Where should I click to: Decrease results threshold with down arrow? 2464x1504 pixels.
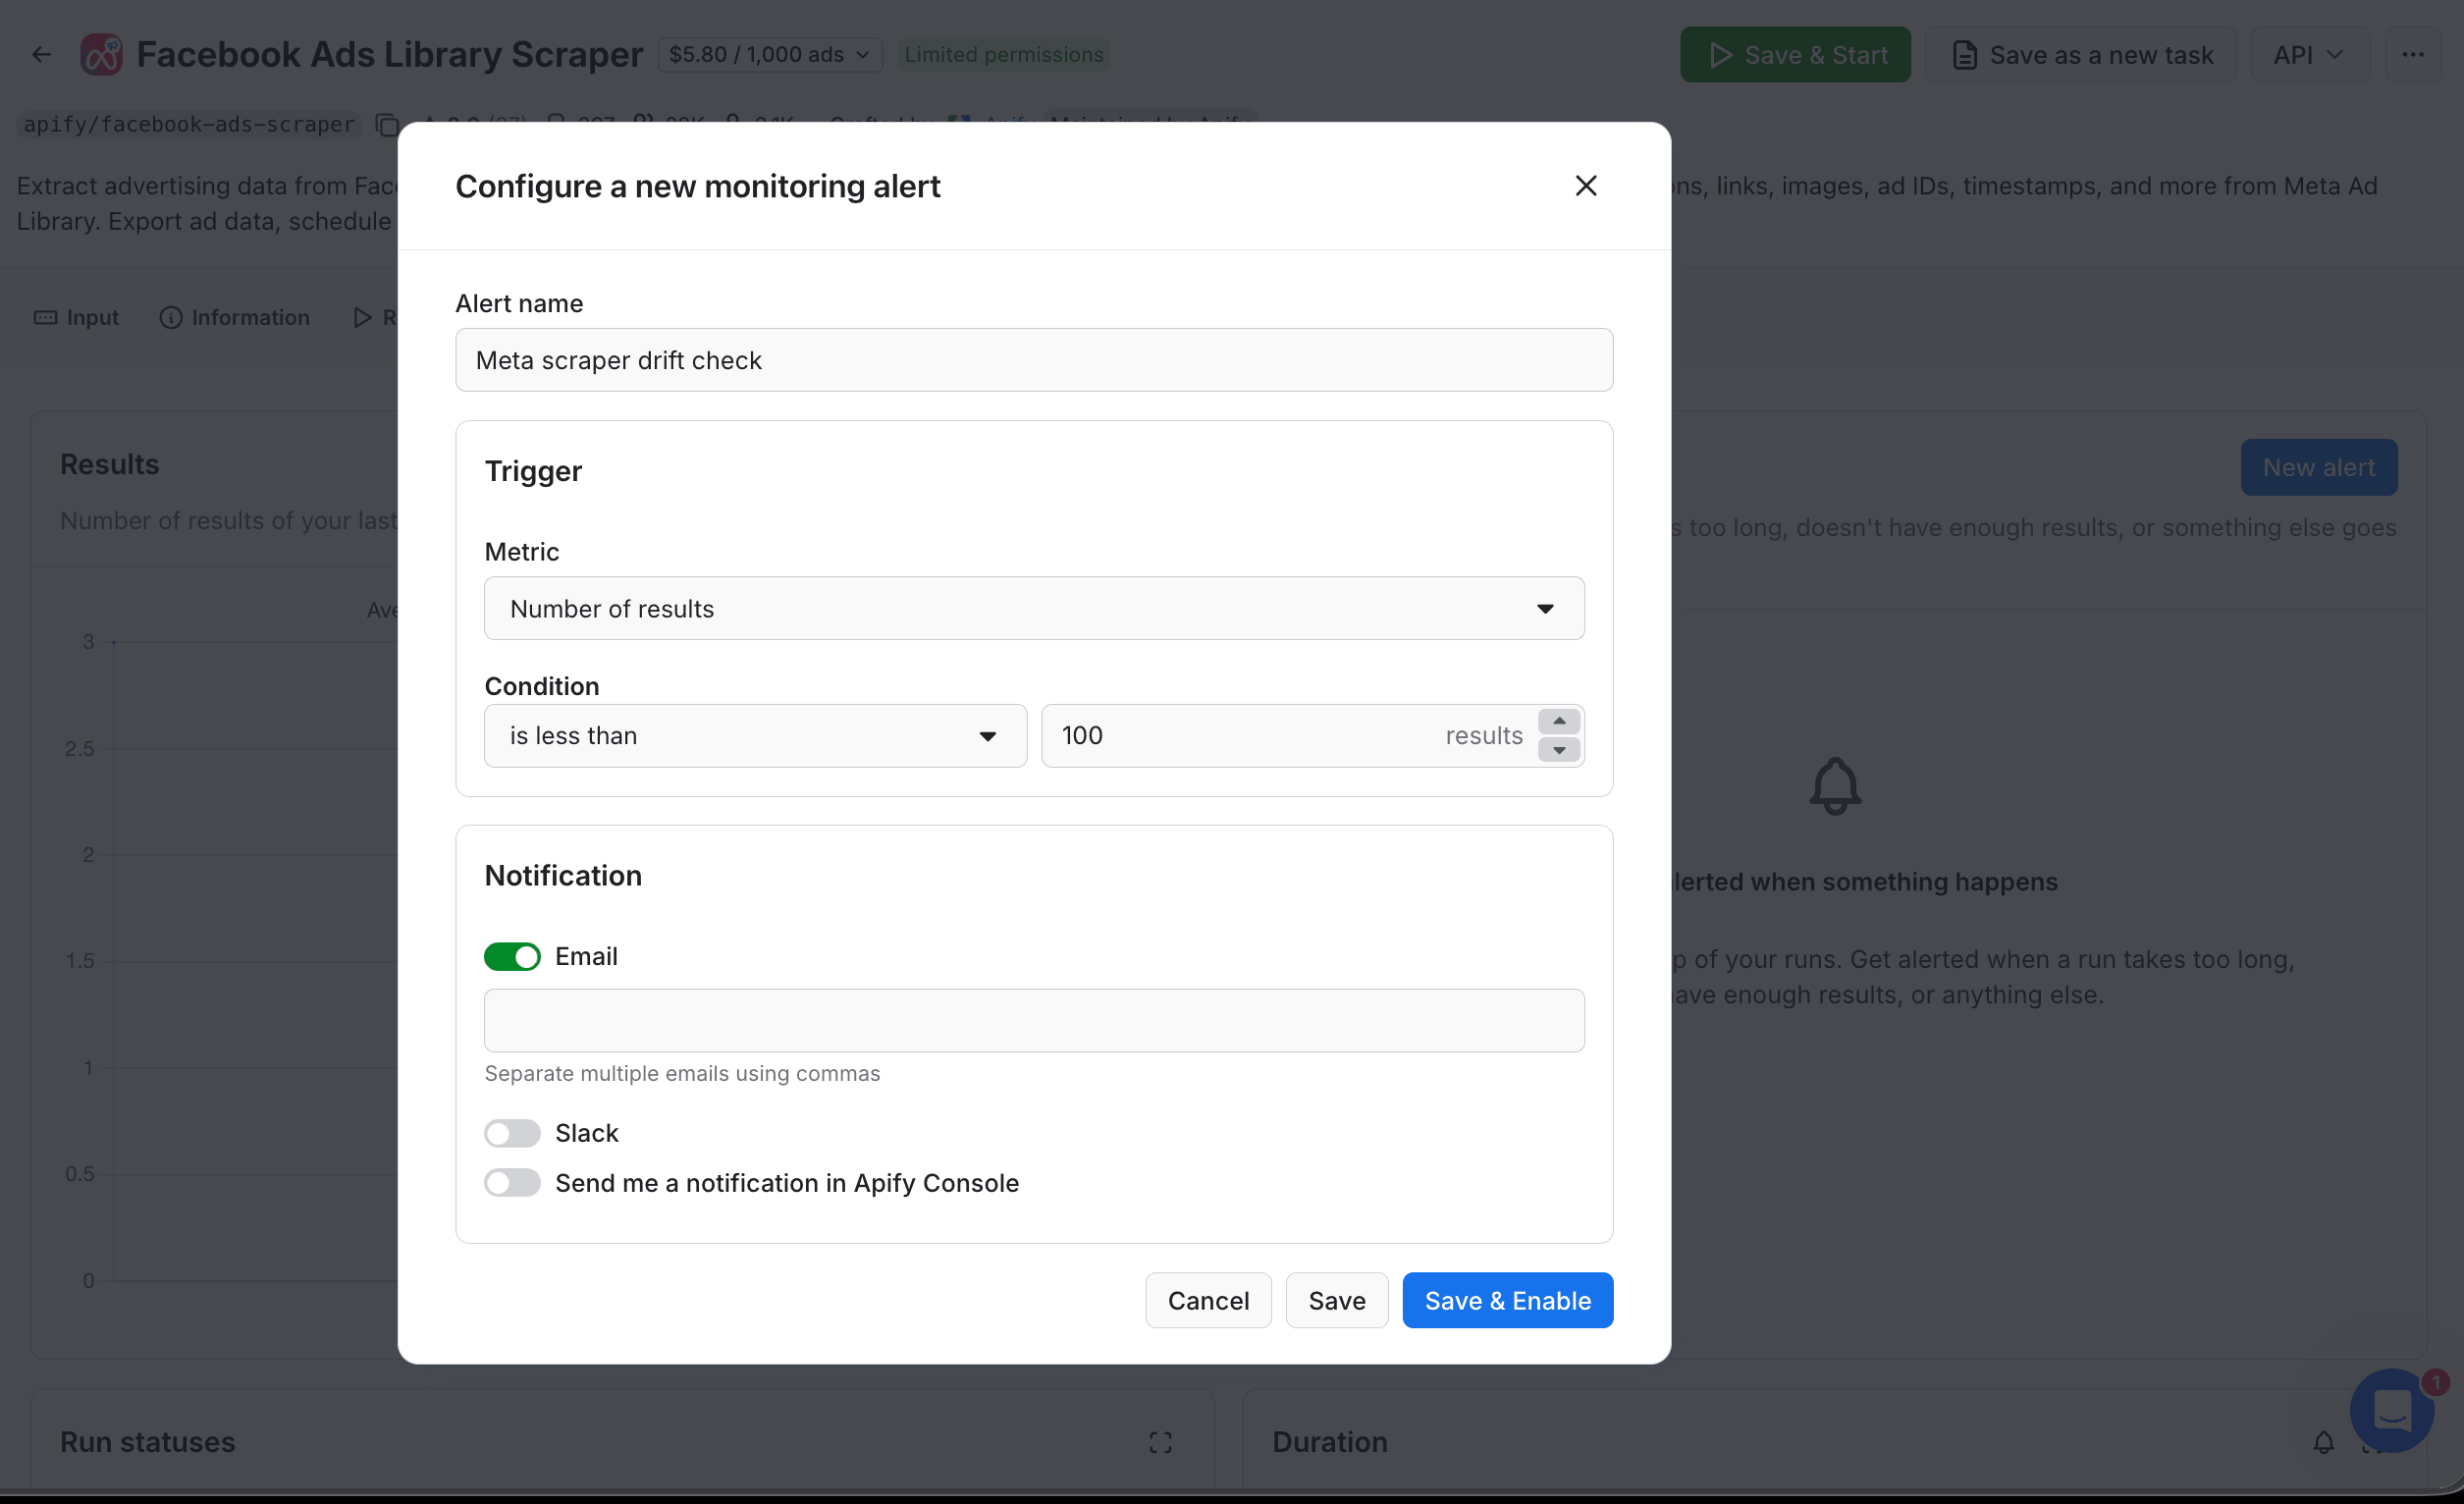[1558, 750]
